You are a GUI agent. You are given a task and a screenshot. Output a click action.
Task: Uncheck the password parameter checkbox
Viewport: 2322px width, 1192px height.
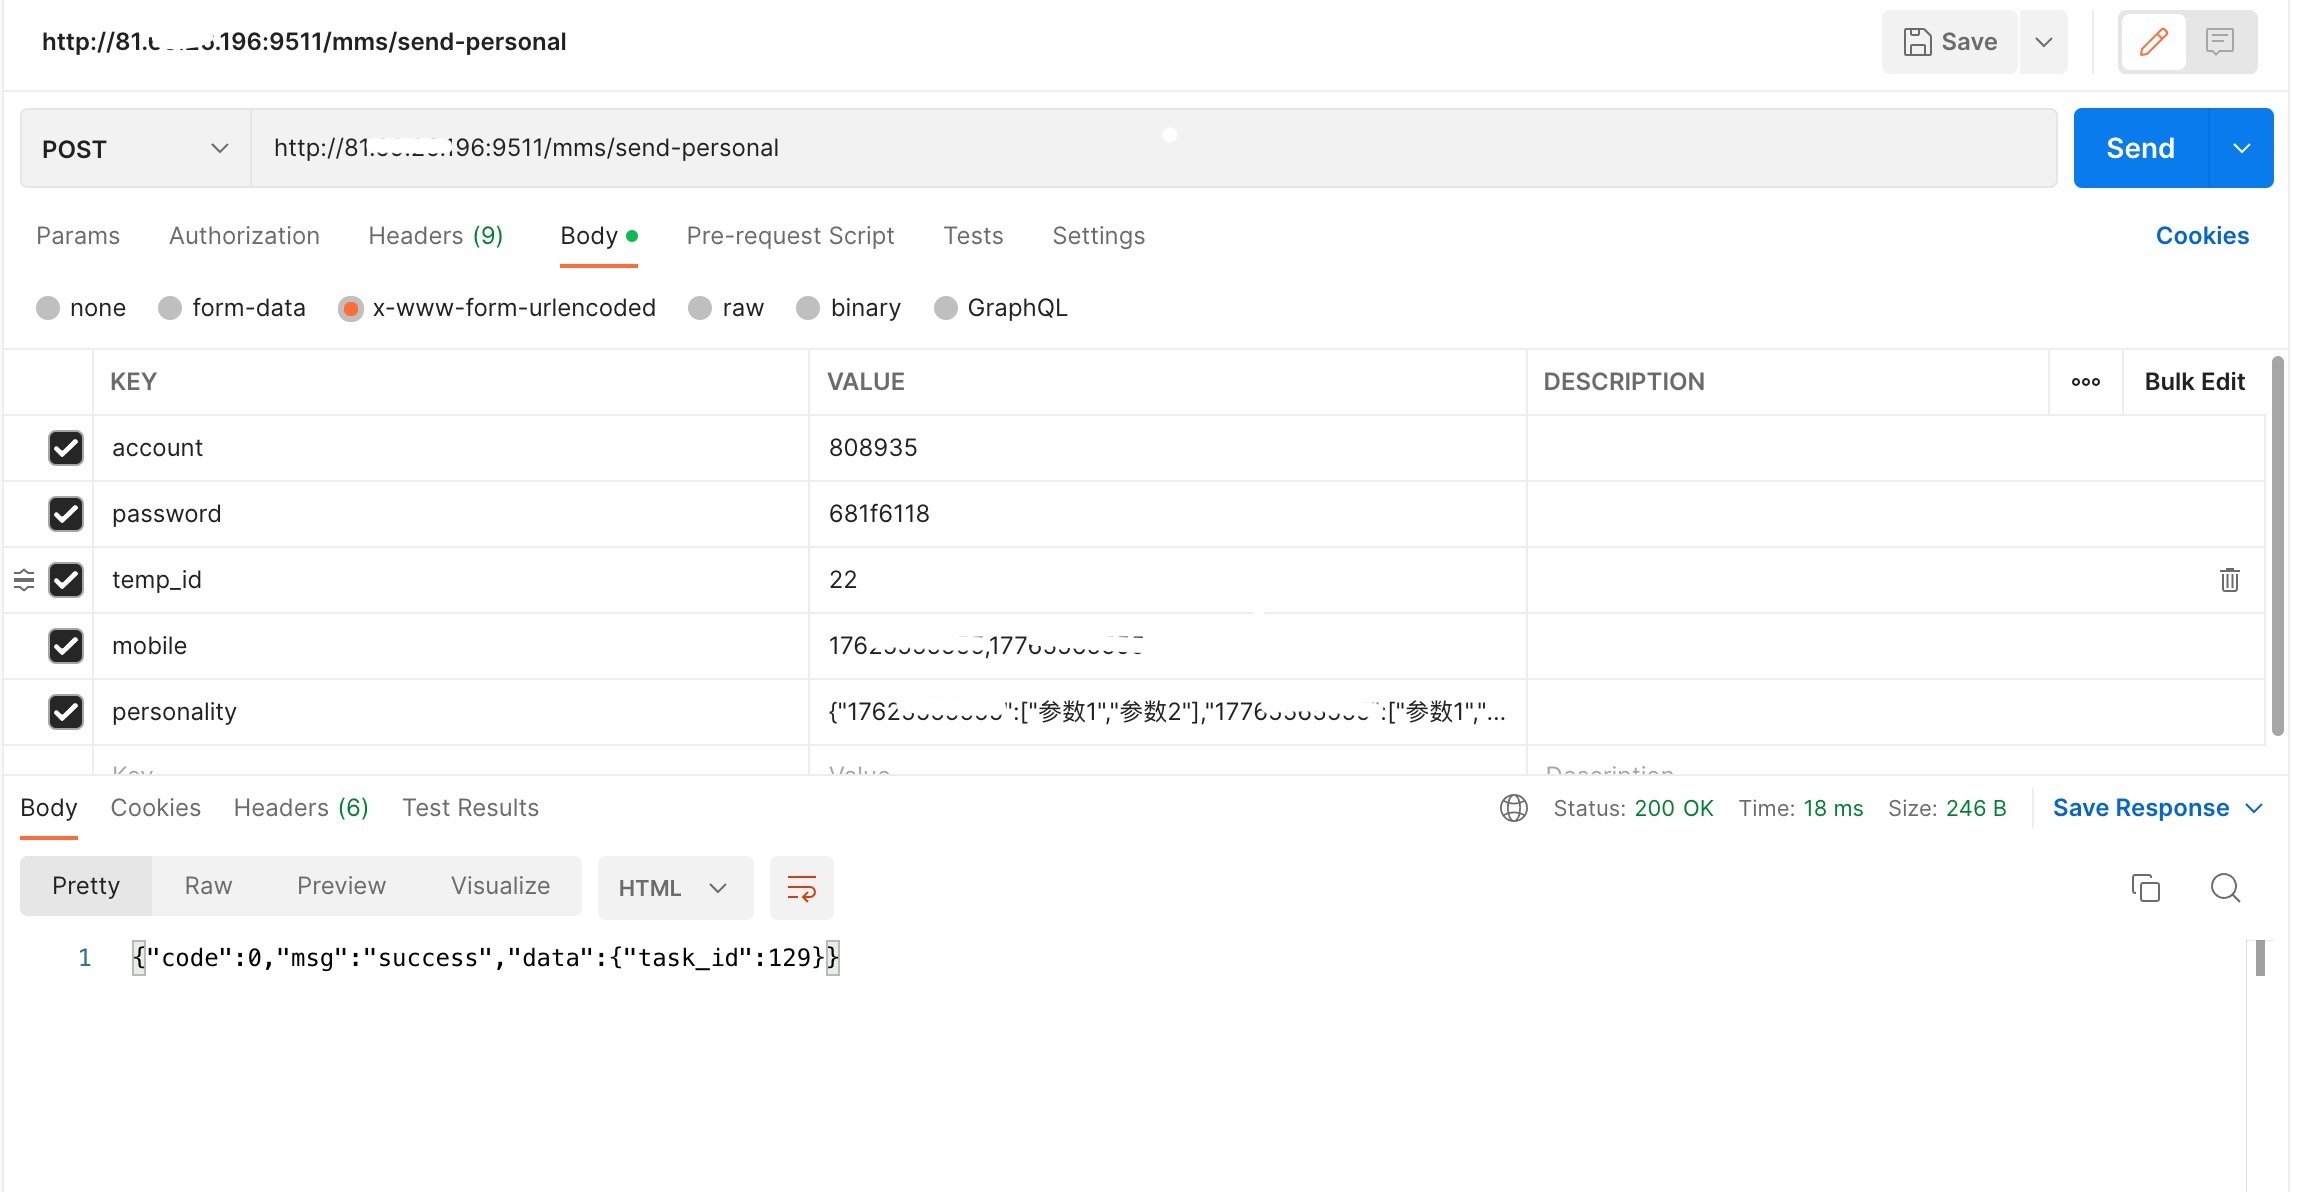click(x=66, y=514)
